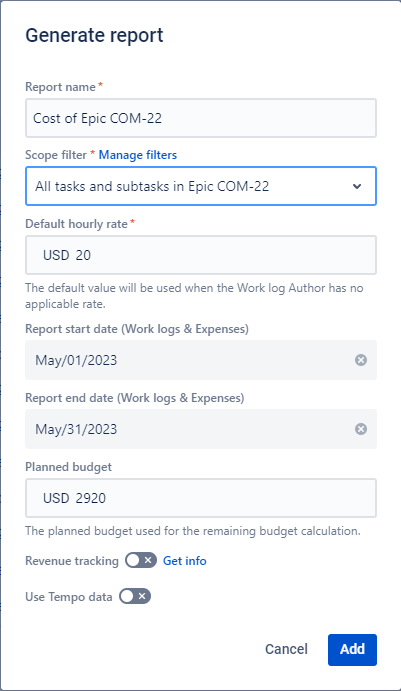Viewport: 401px width, 691px height.
Task: Turn on Use Tempo data
Action: tap(135, 596)
